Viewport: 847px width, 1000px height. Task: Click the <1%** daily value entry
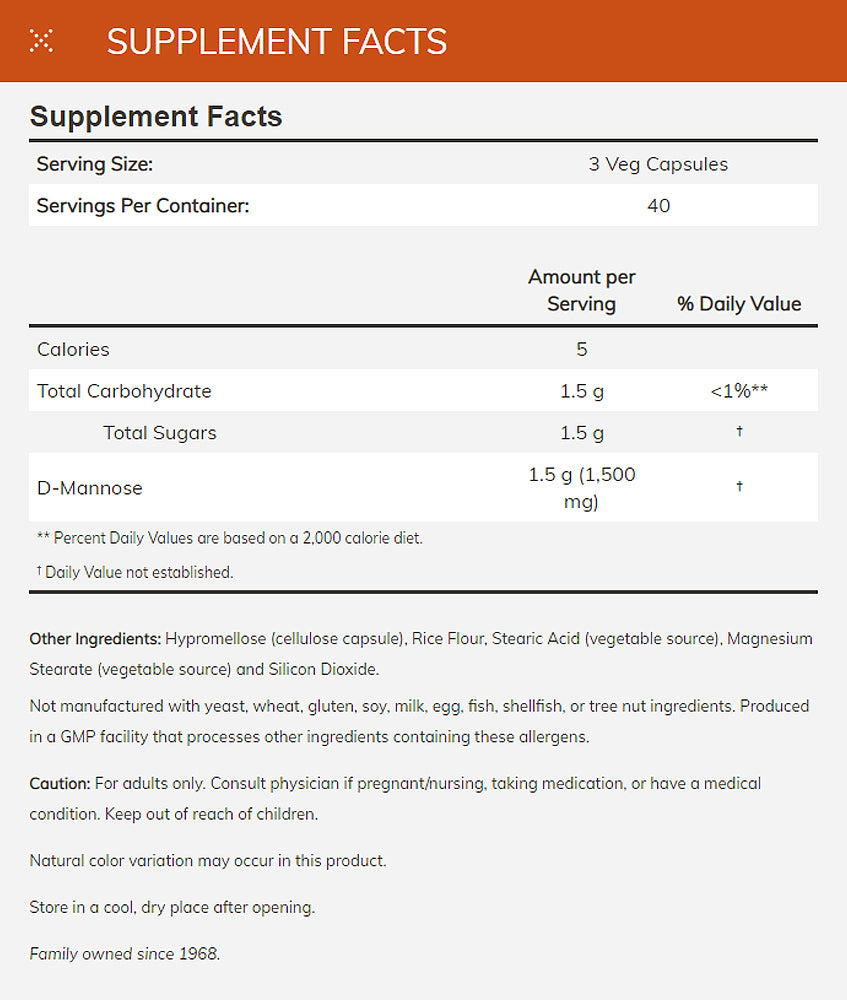(739, 391)
